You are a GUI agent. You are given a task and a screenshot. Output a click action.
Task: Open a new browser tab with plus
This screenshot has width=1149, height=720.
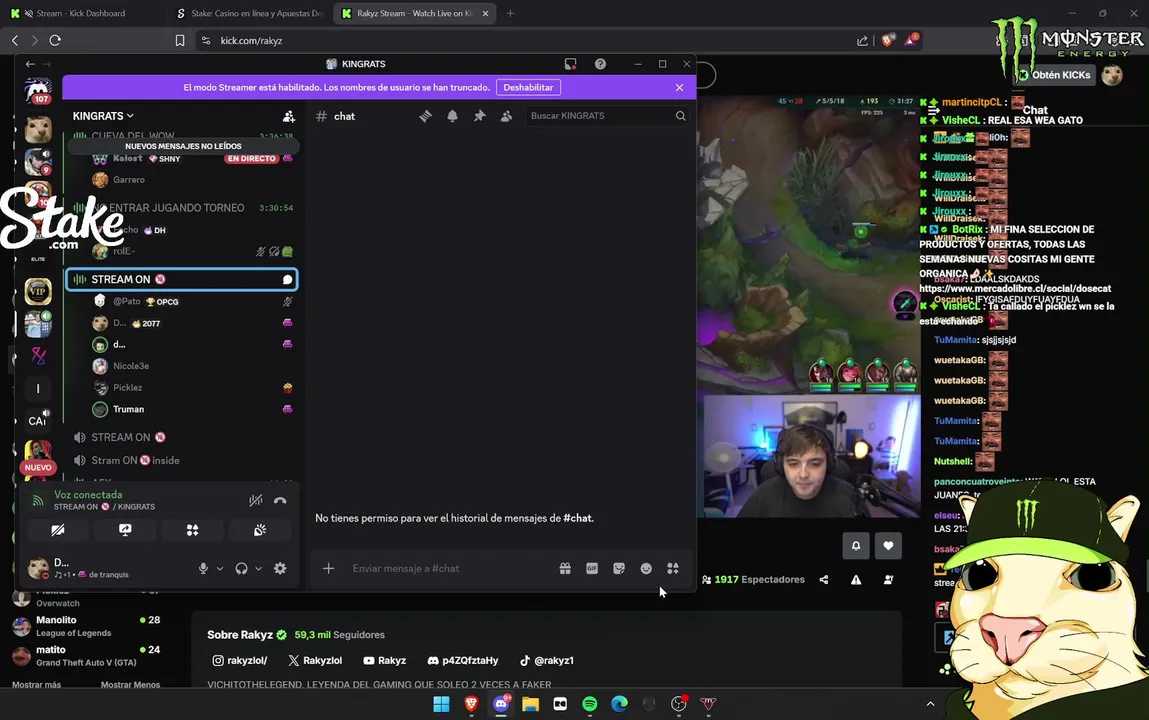click(x=510, y=13)
